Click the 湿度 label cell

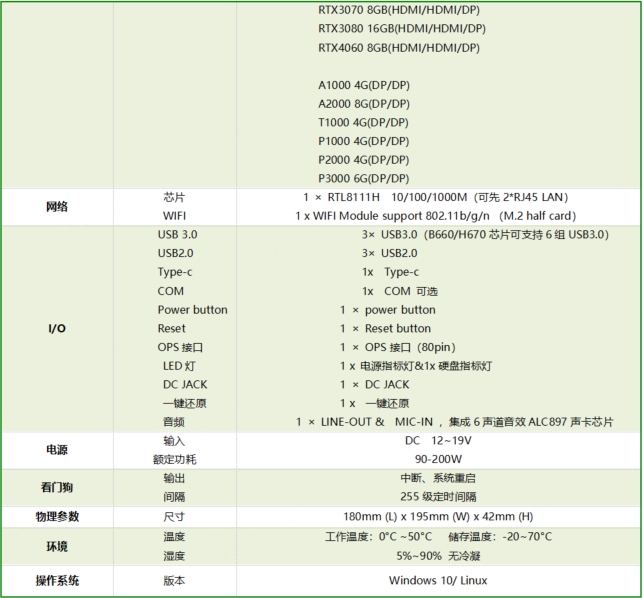point(174,557)
